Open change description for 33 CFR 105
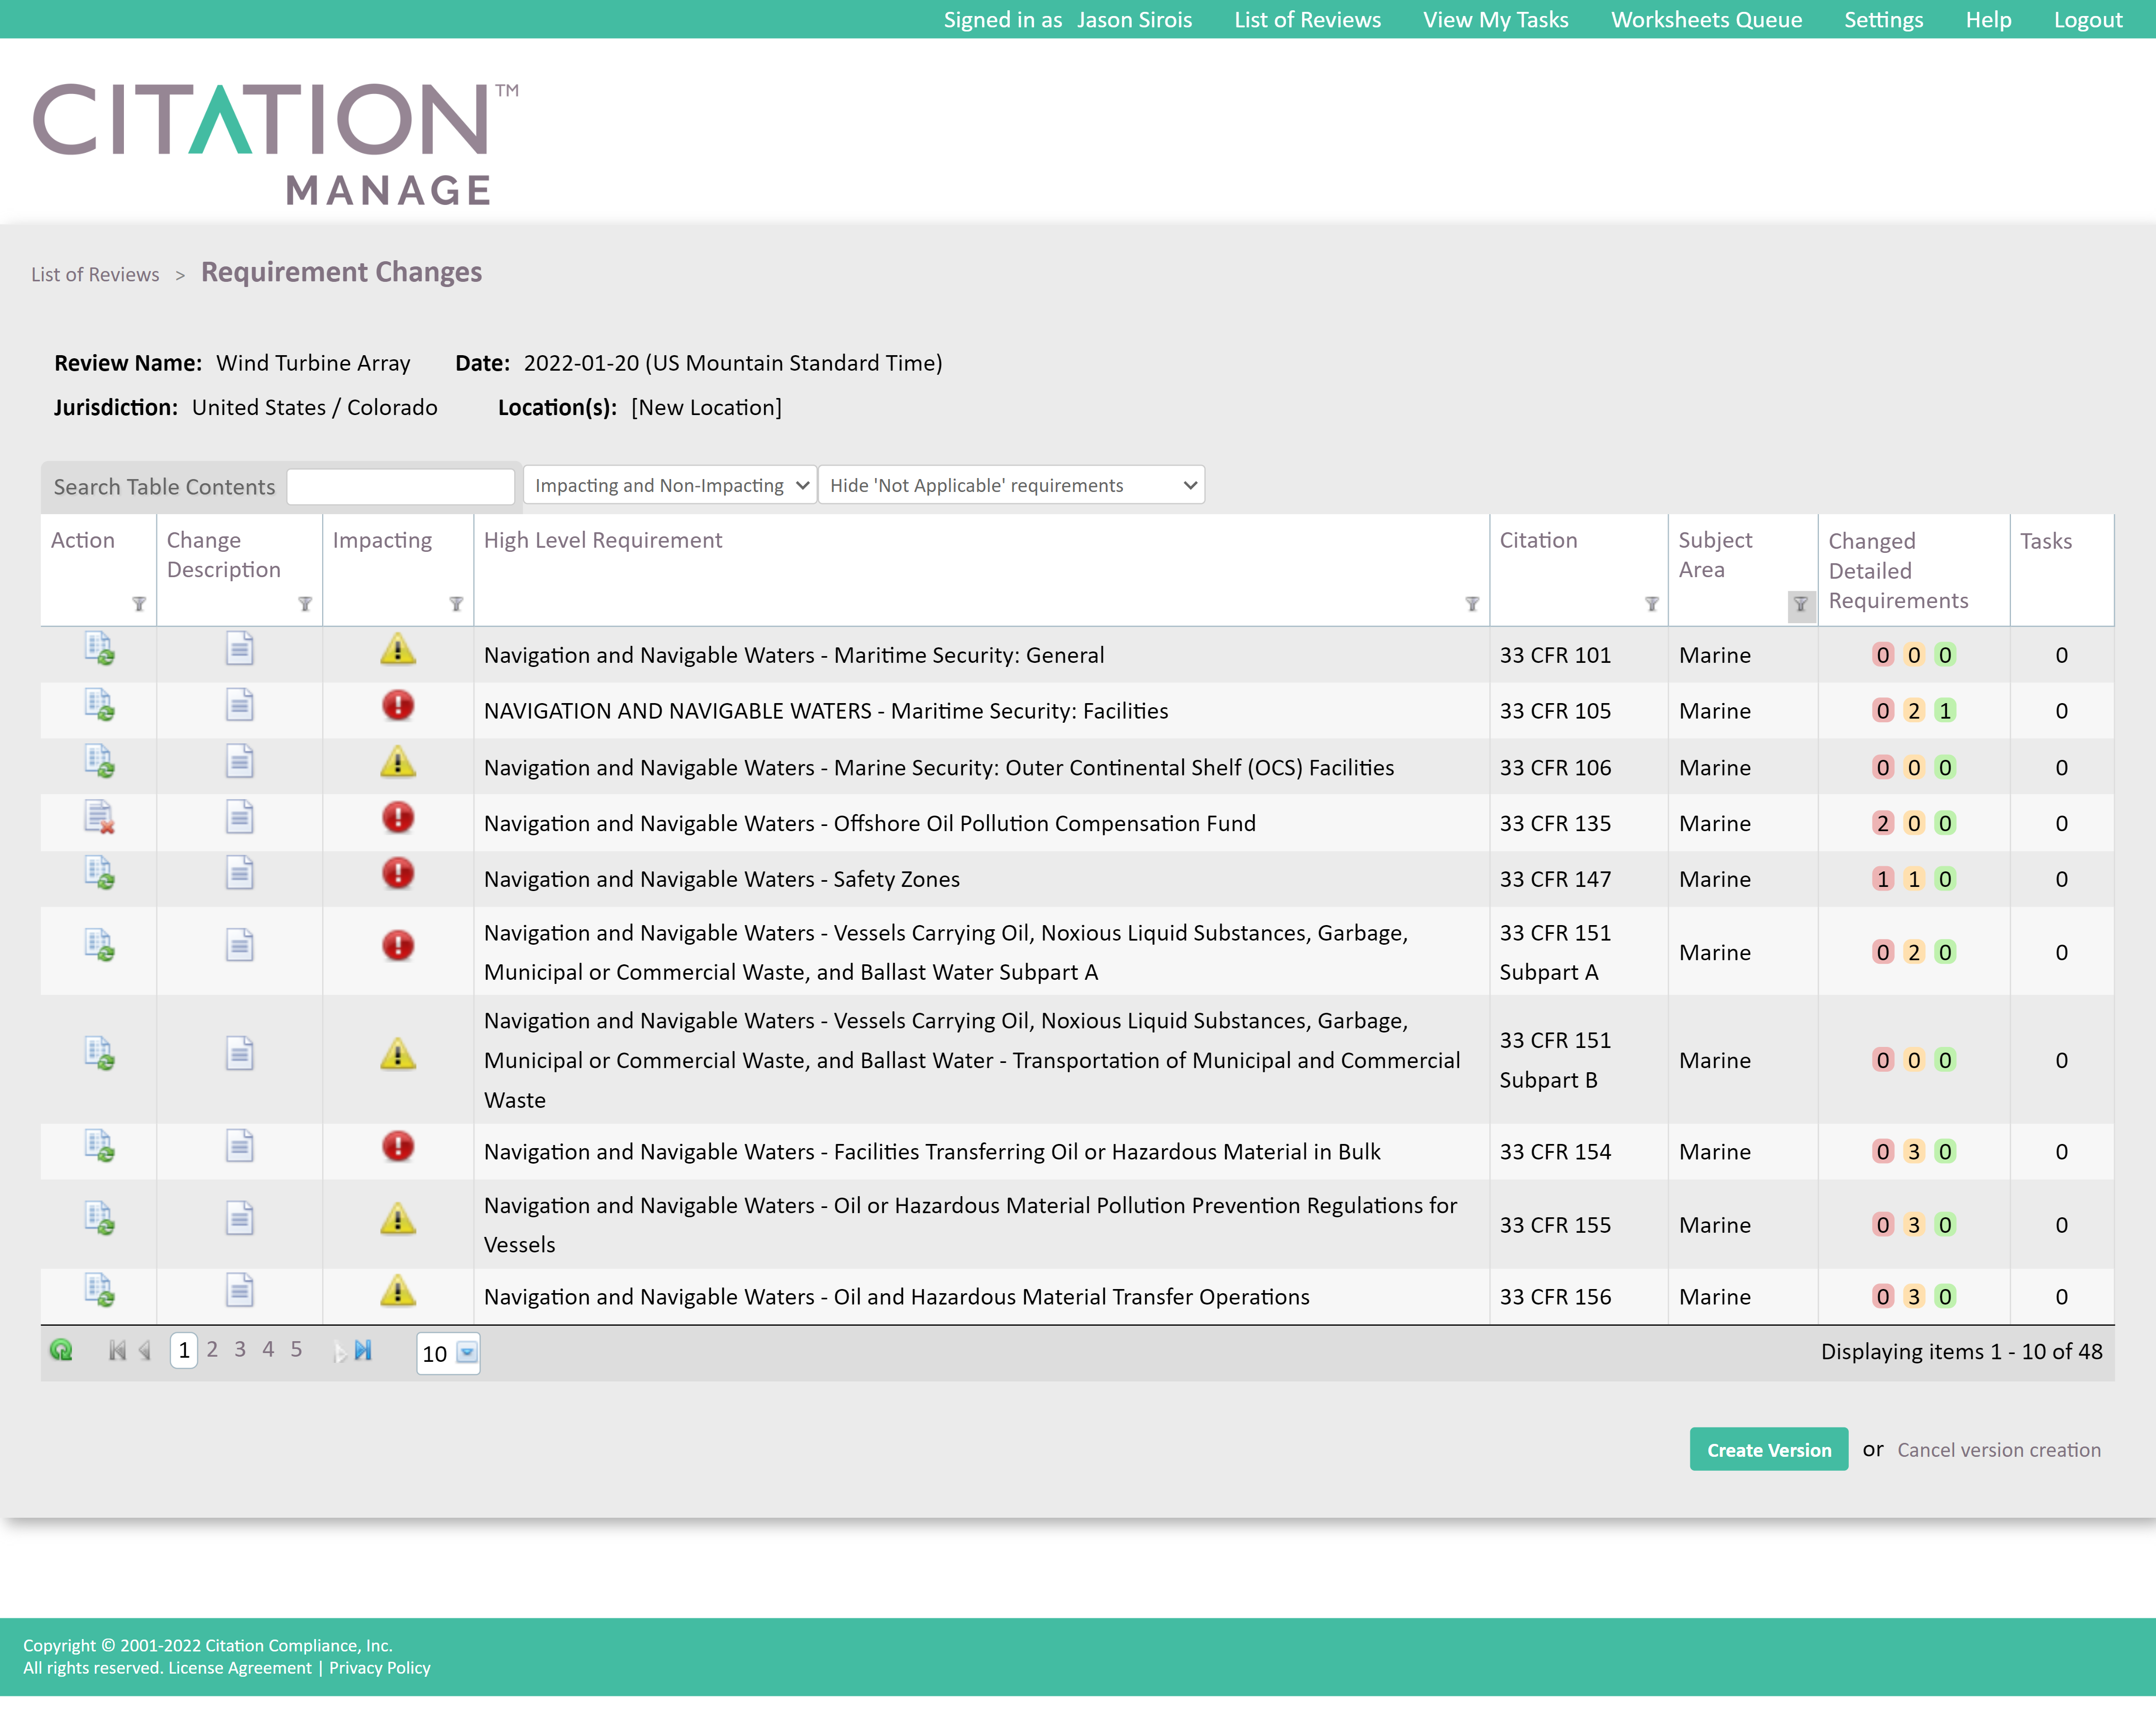Viewport: 2156px width, 1733px height. pos(239,705)
